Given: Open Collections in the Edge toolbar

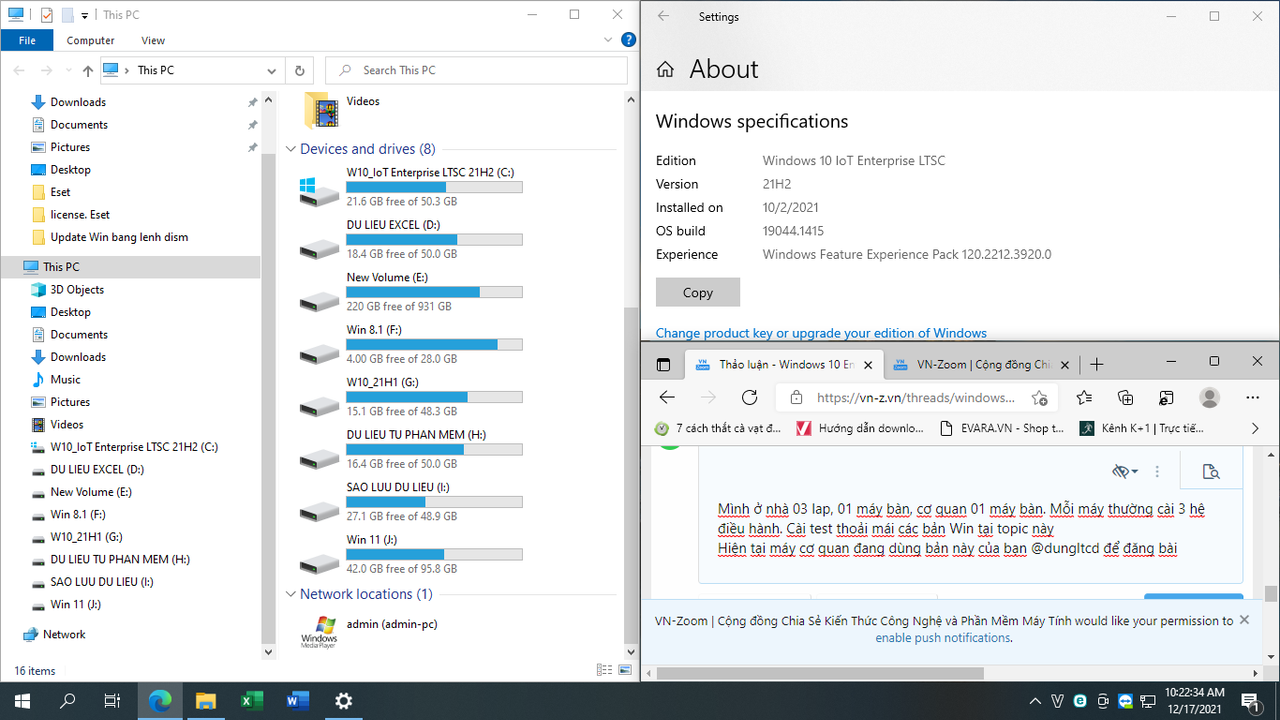Looking at the screenshot, I should click(x=1126, y=397).
